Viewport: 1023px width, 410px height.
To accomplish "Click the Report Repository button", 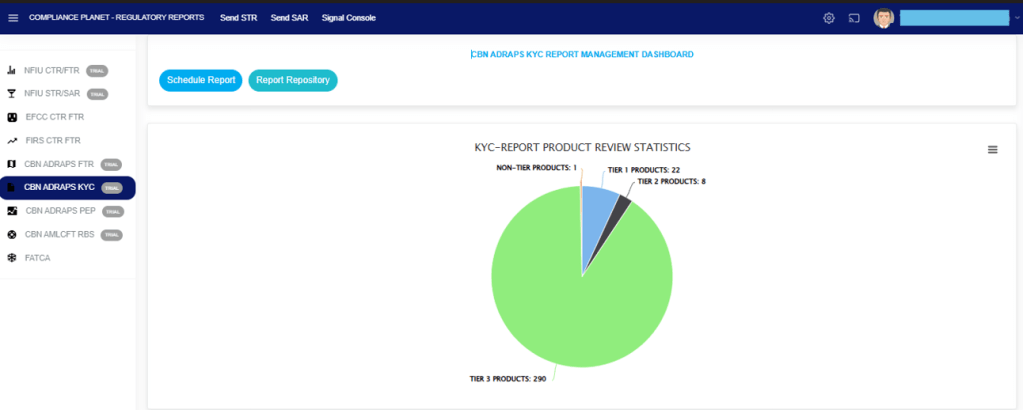I will click(x=293, y=80).
